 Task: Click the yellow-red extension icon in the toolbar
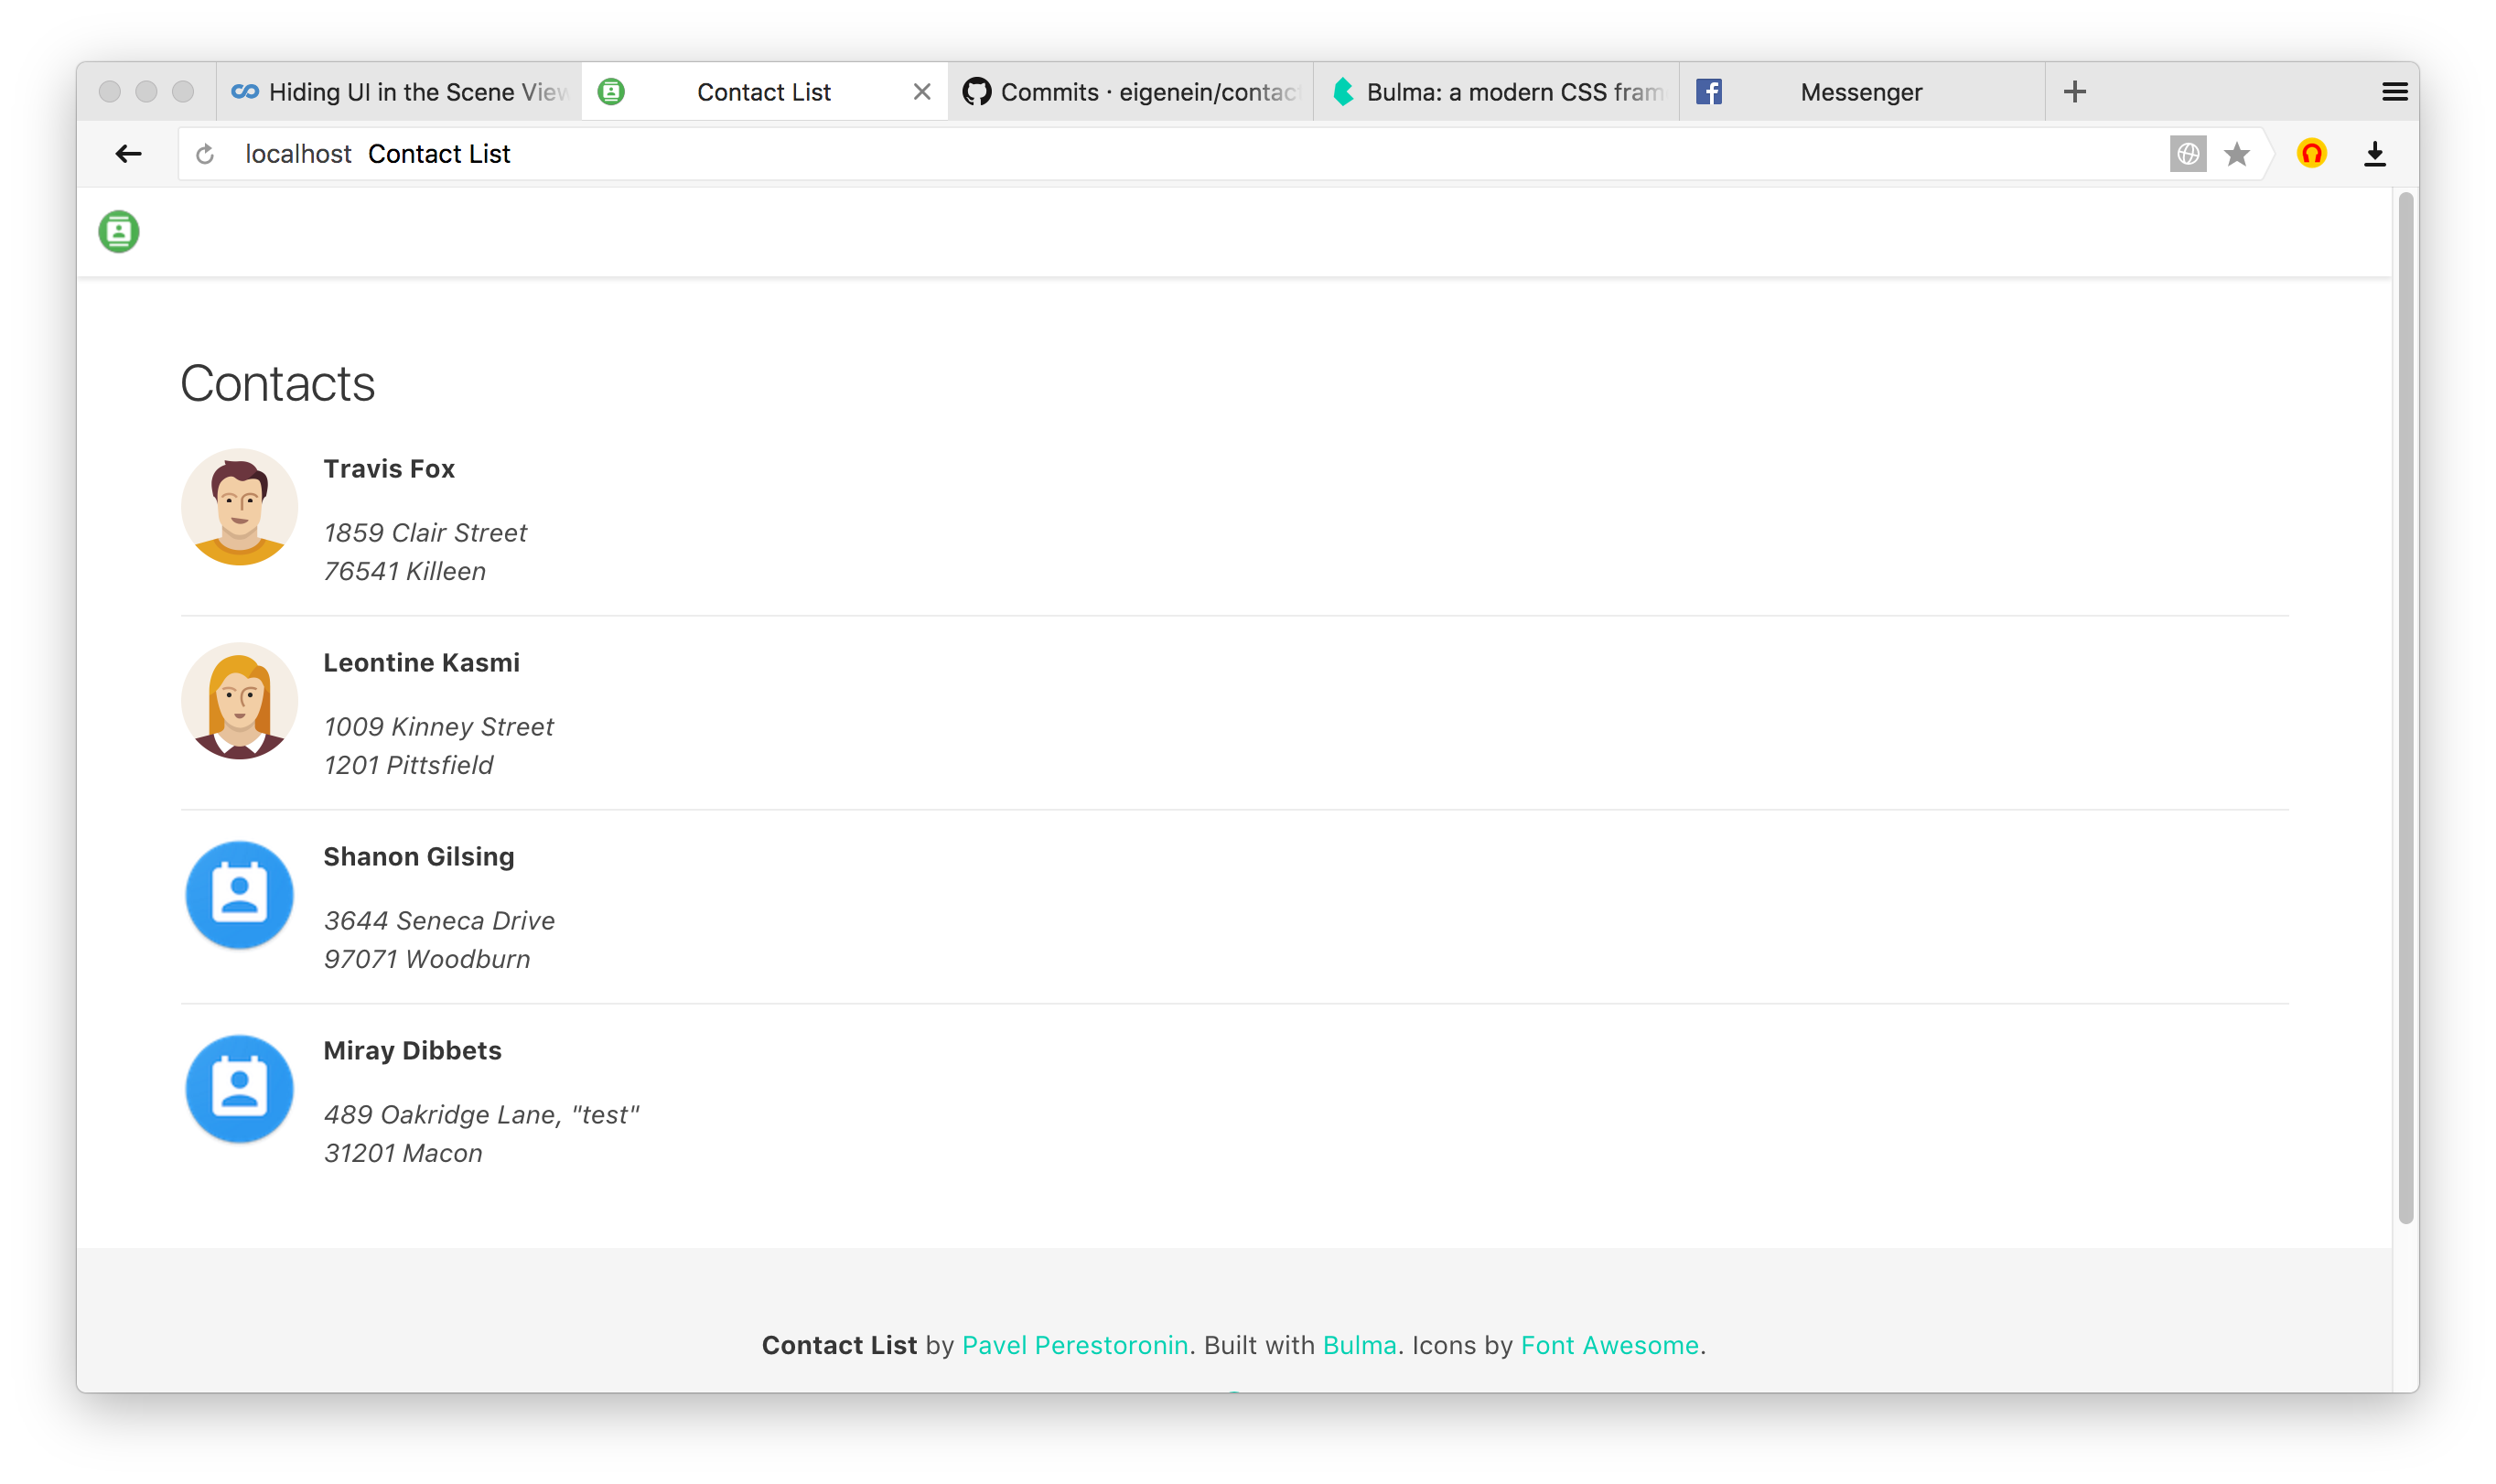click(2310, 154)
